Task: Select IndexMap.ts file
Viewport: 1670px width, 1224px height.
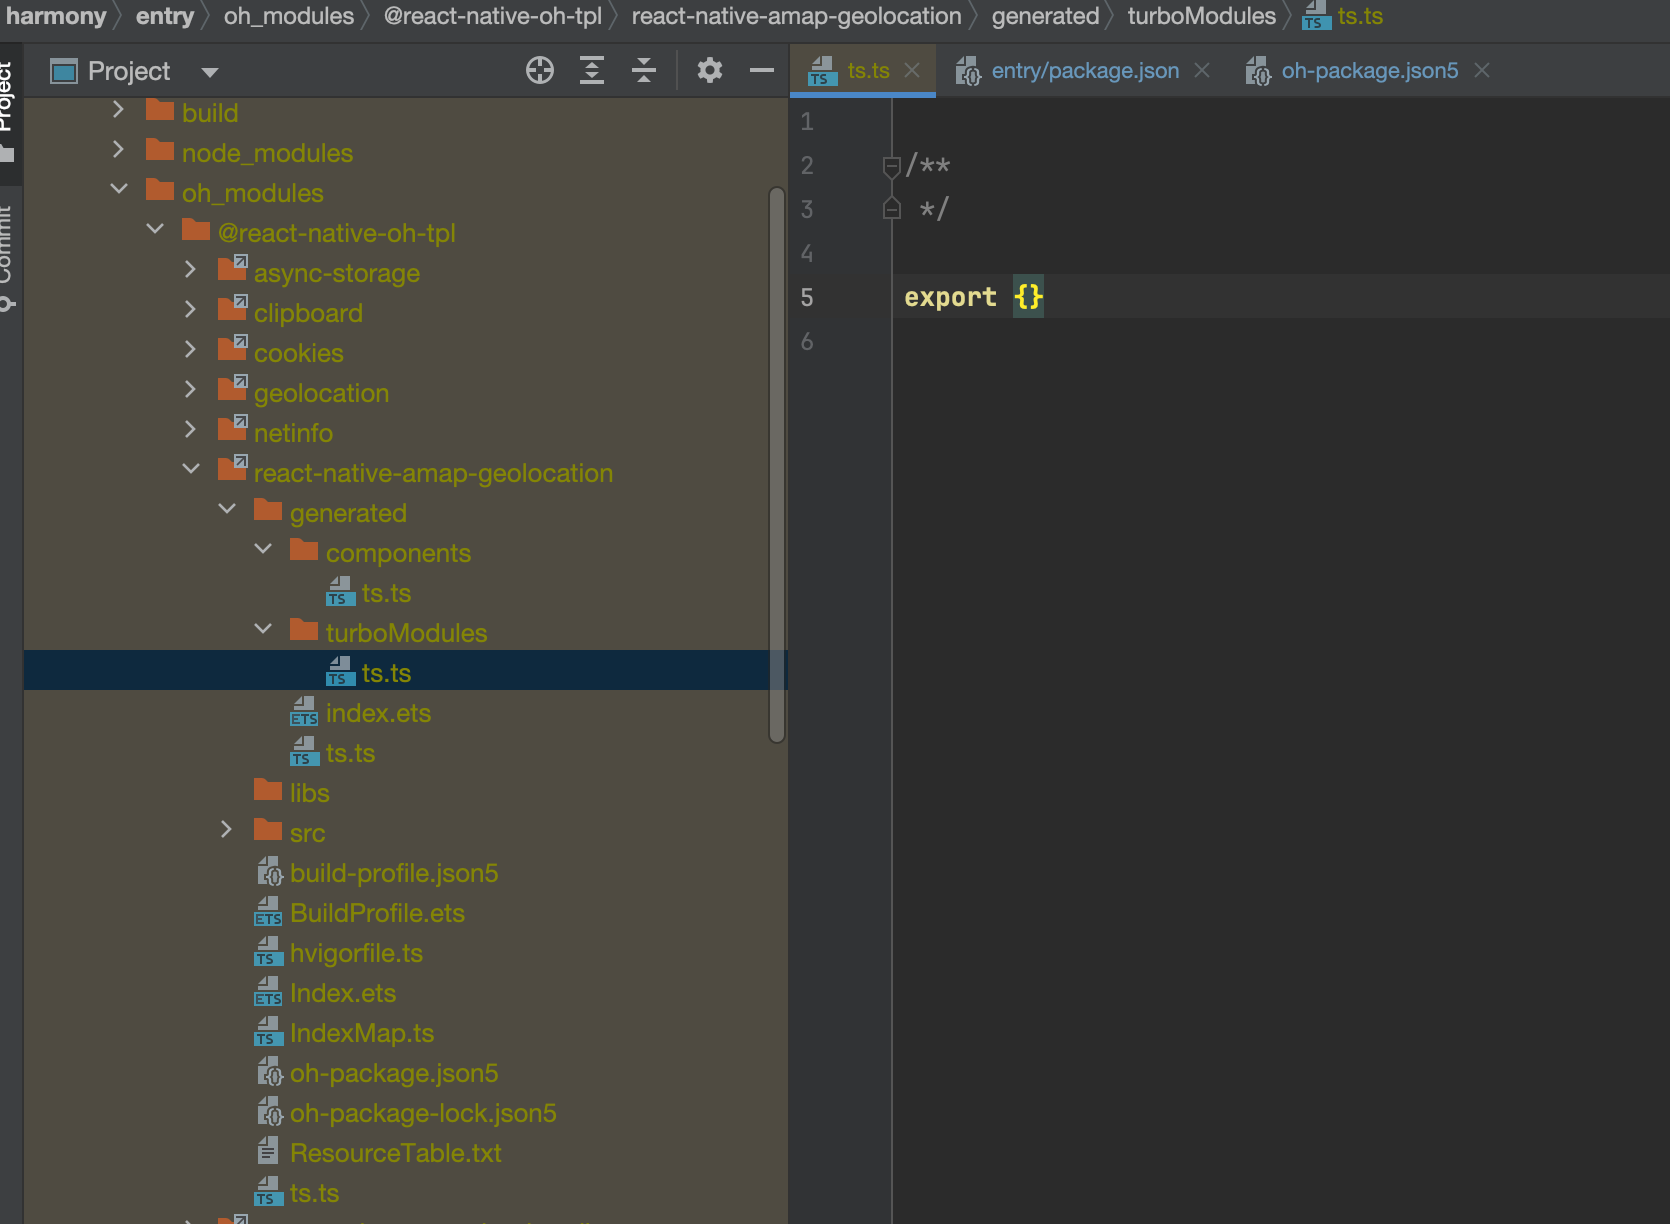Action: tap(362, 1033)
